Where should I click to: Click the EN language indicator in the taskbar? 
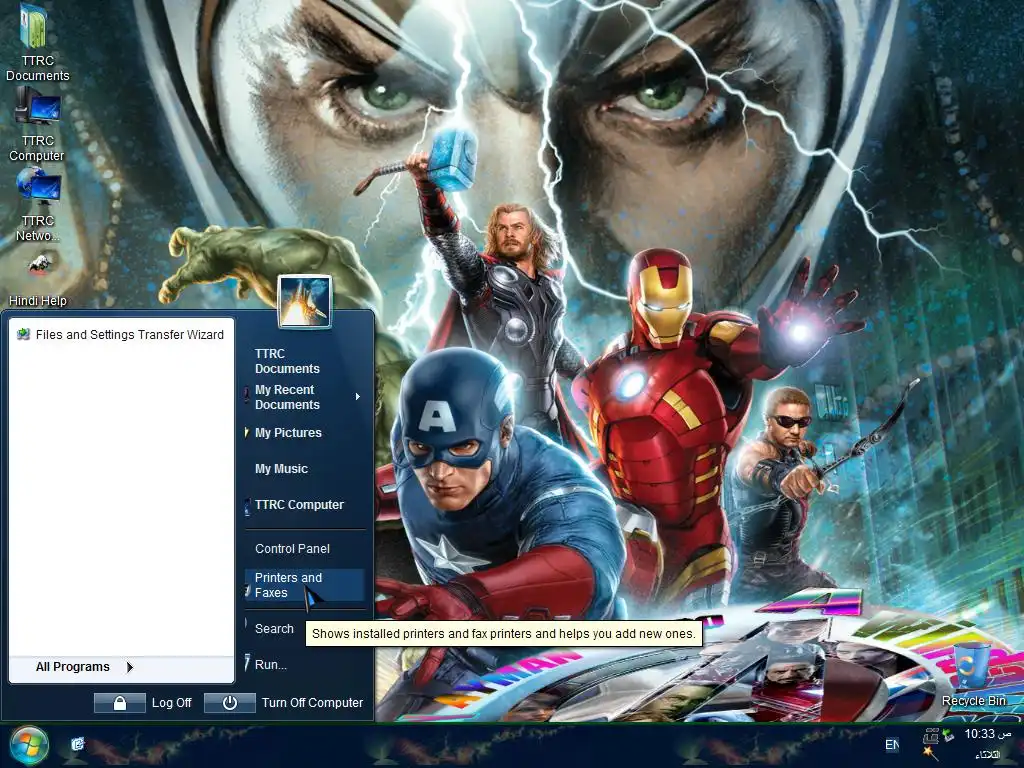(891, 744)
